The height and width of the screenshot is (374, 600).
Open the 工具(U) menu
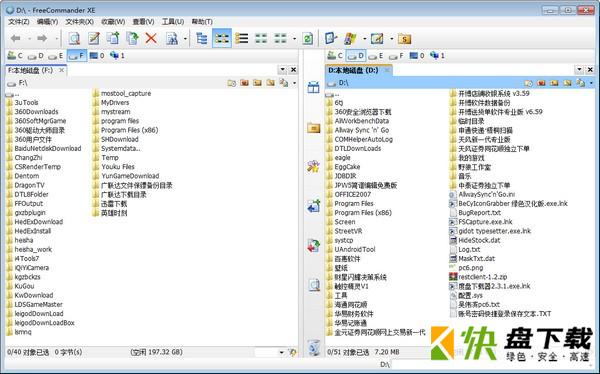pos(173,22)
